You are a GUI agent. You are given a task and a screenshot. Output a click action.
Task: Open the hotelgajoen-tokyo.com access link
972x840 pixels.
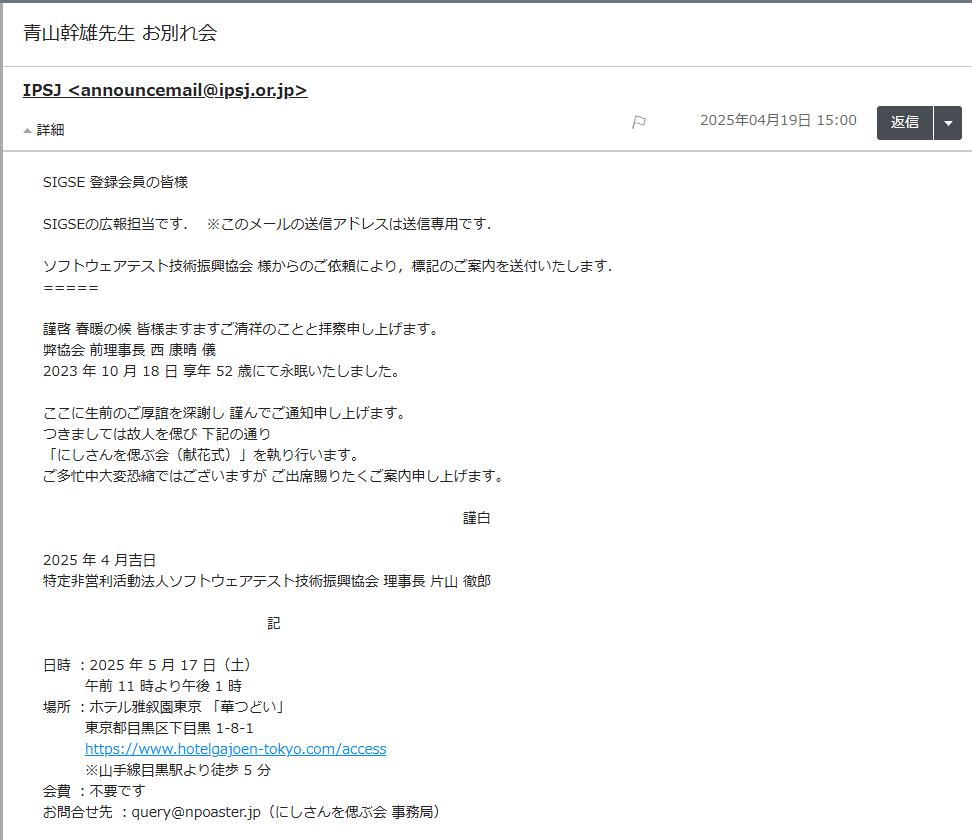pyautogui.click(x=236, y=749)
